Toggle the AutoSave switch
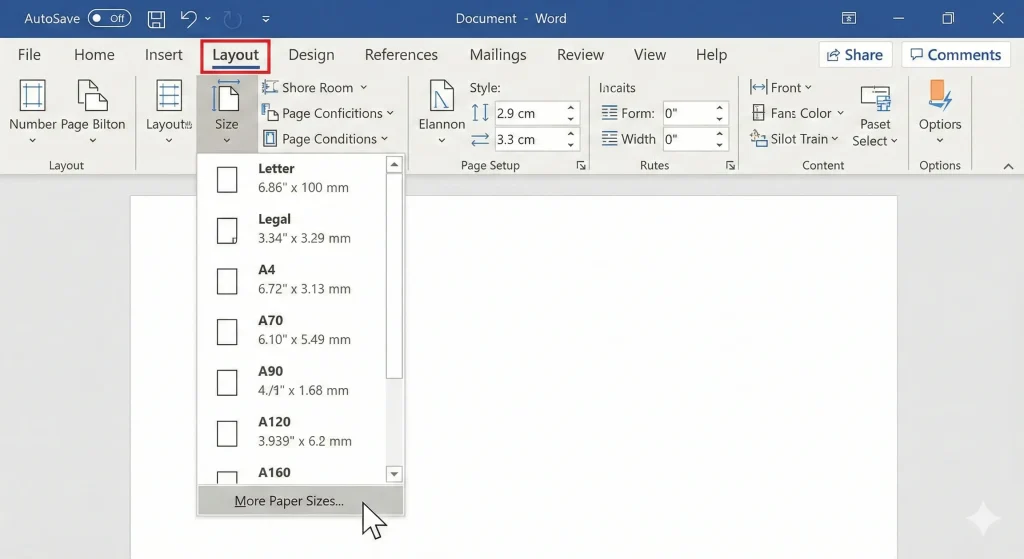Viewport: 1024px width, 559px height. click(109, 18)
